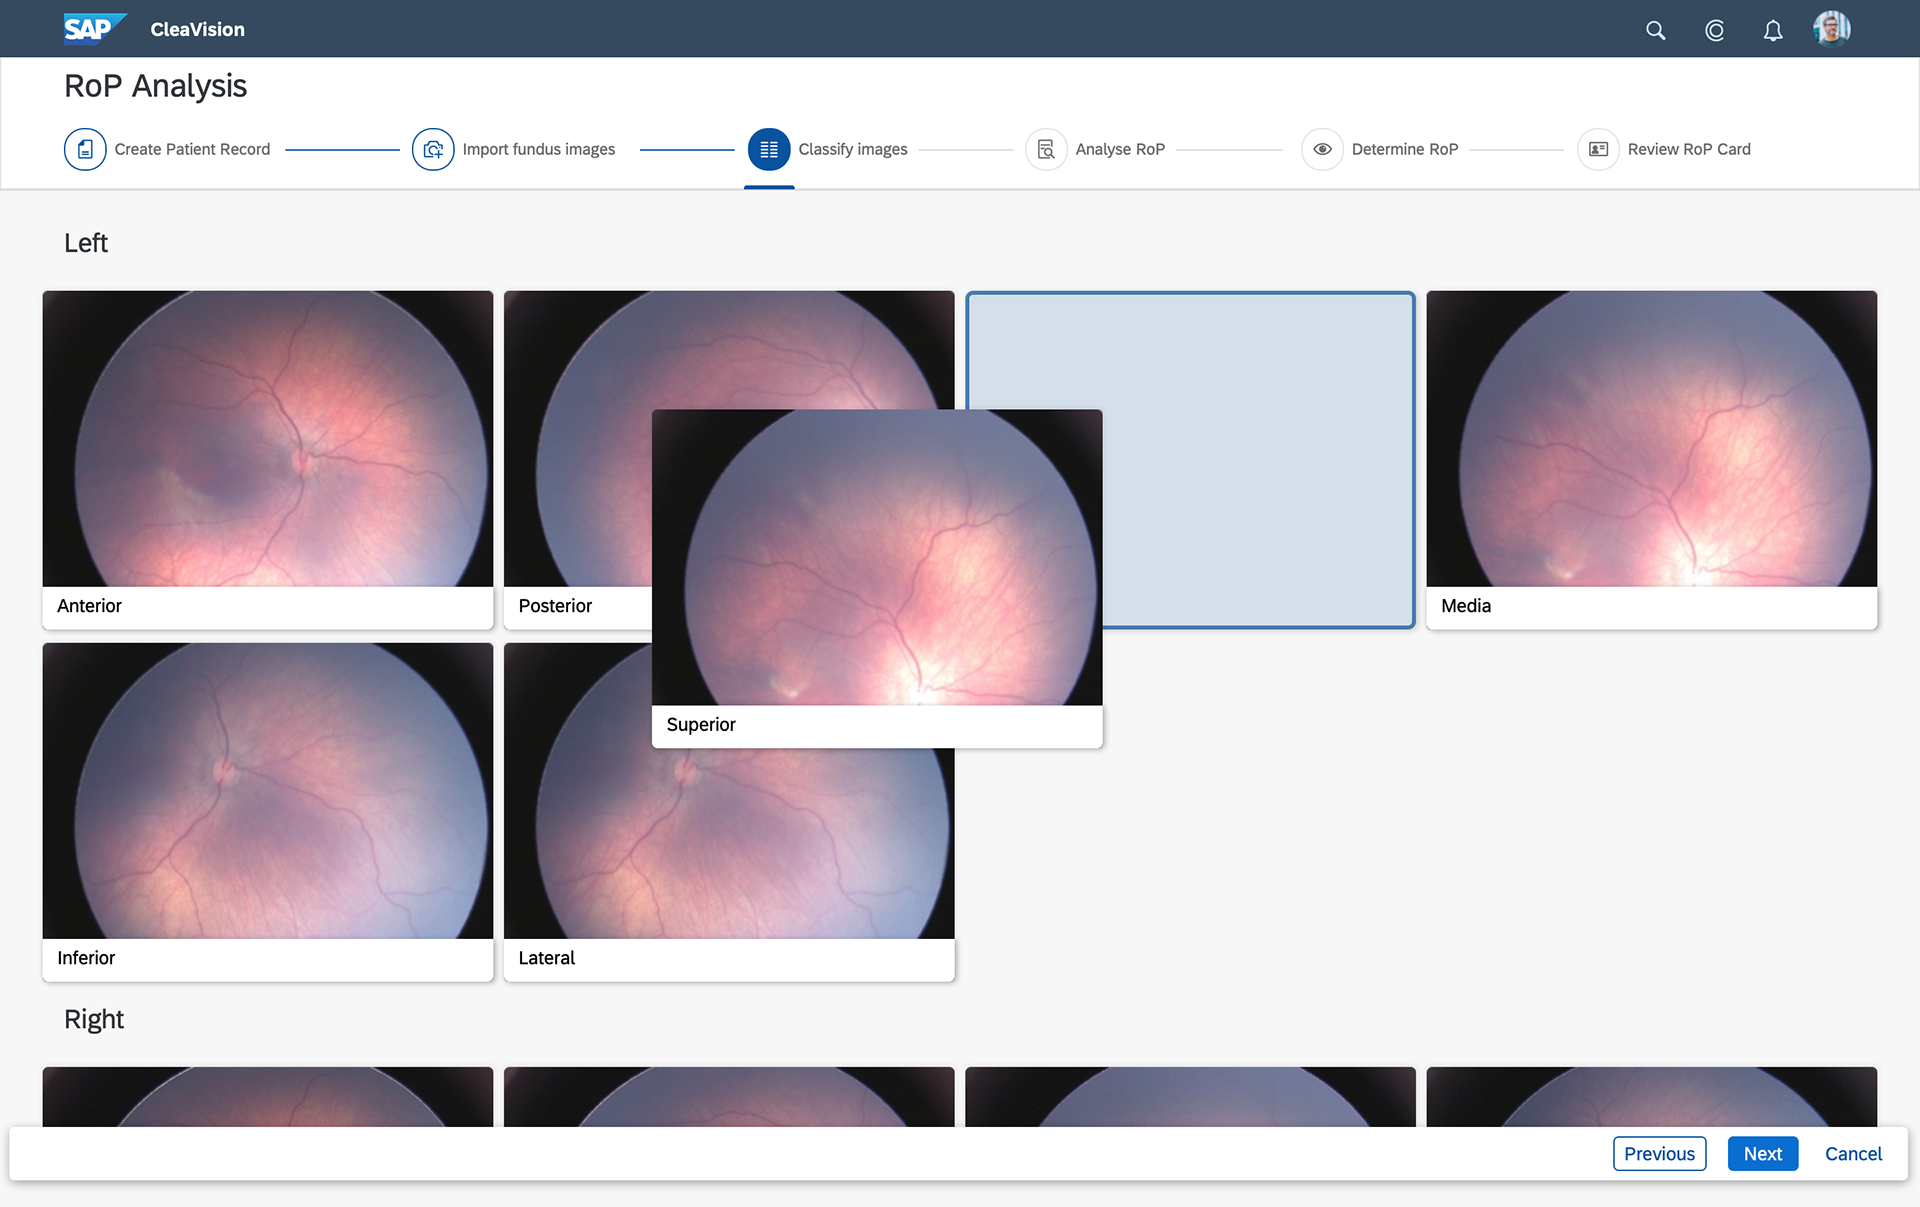Click the Import fundus images step icon
This screenshot has height=1207, width=1920.
pyautogui.click(x=433, y=149)
